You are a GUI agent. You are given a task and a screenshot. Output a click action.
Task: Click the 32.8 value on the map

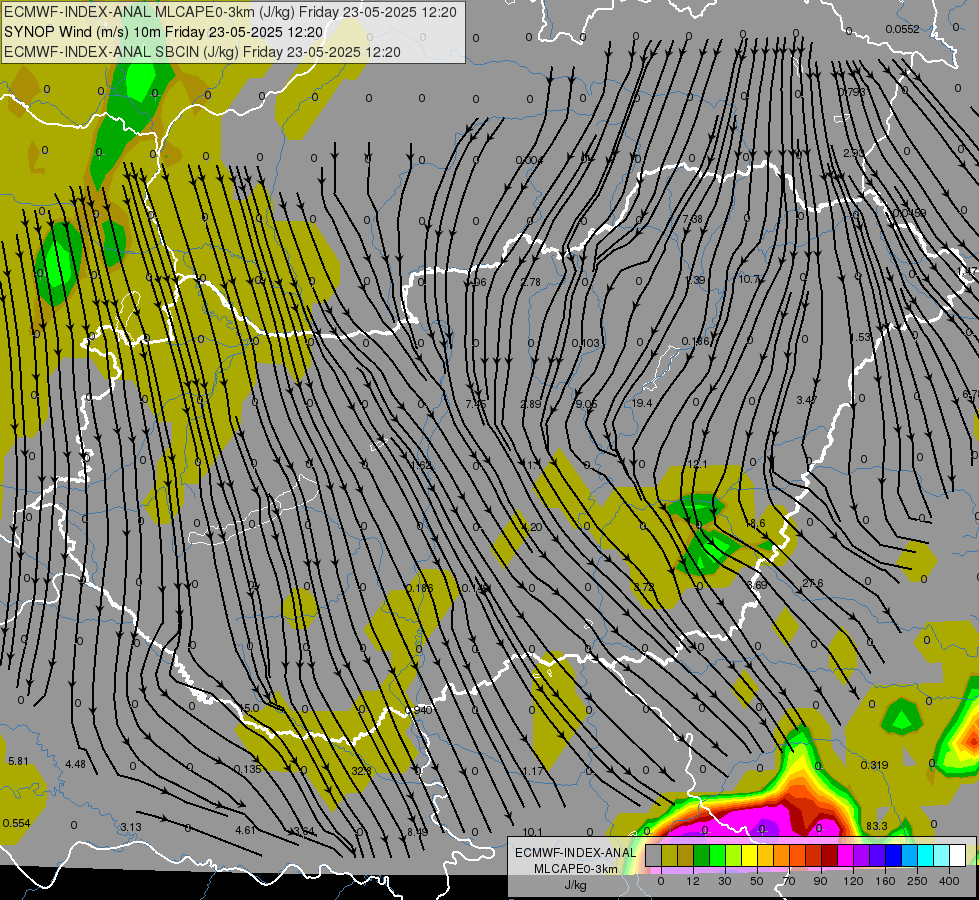(x=361, y=771)
